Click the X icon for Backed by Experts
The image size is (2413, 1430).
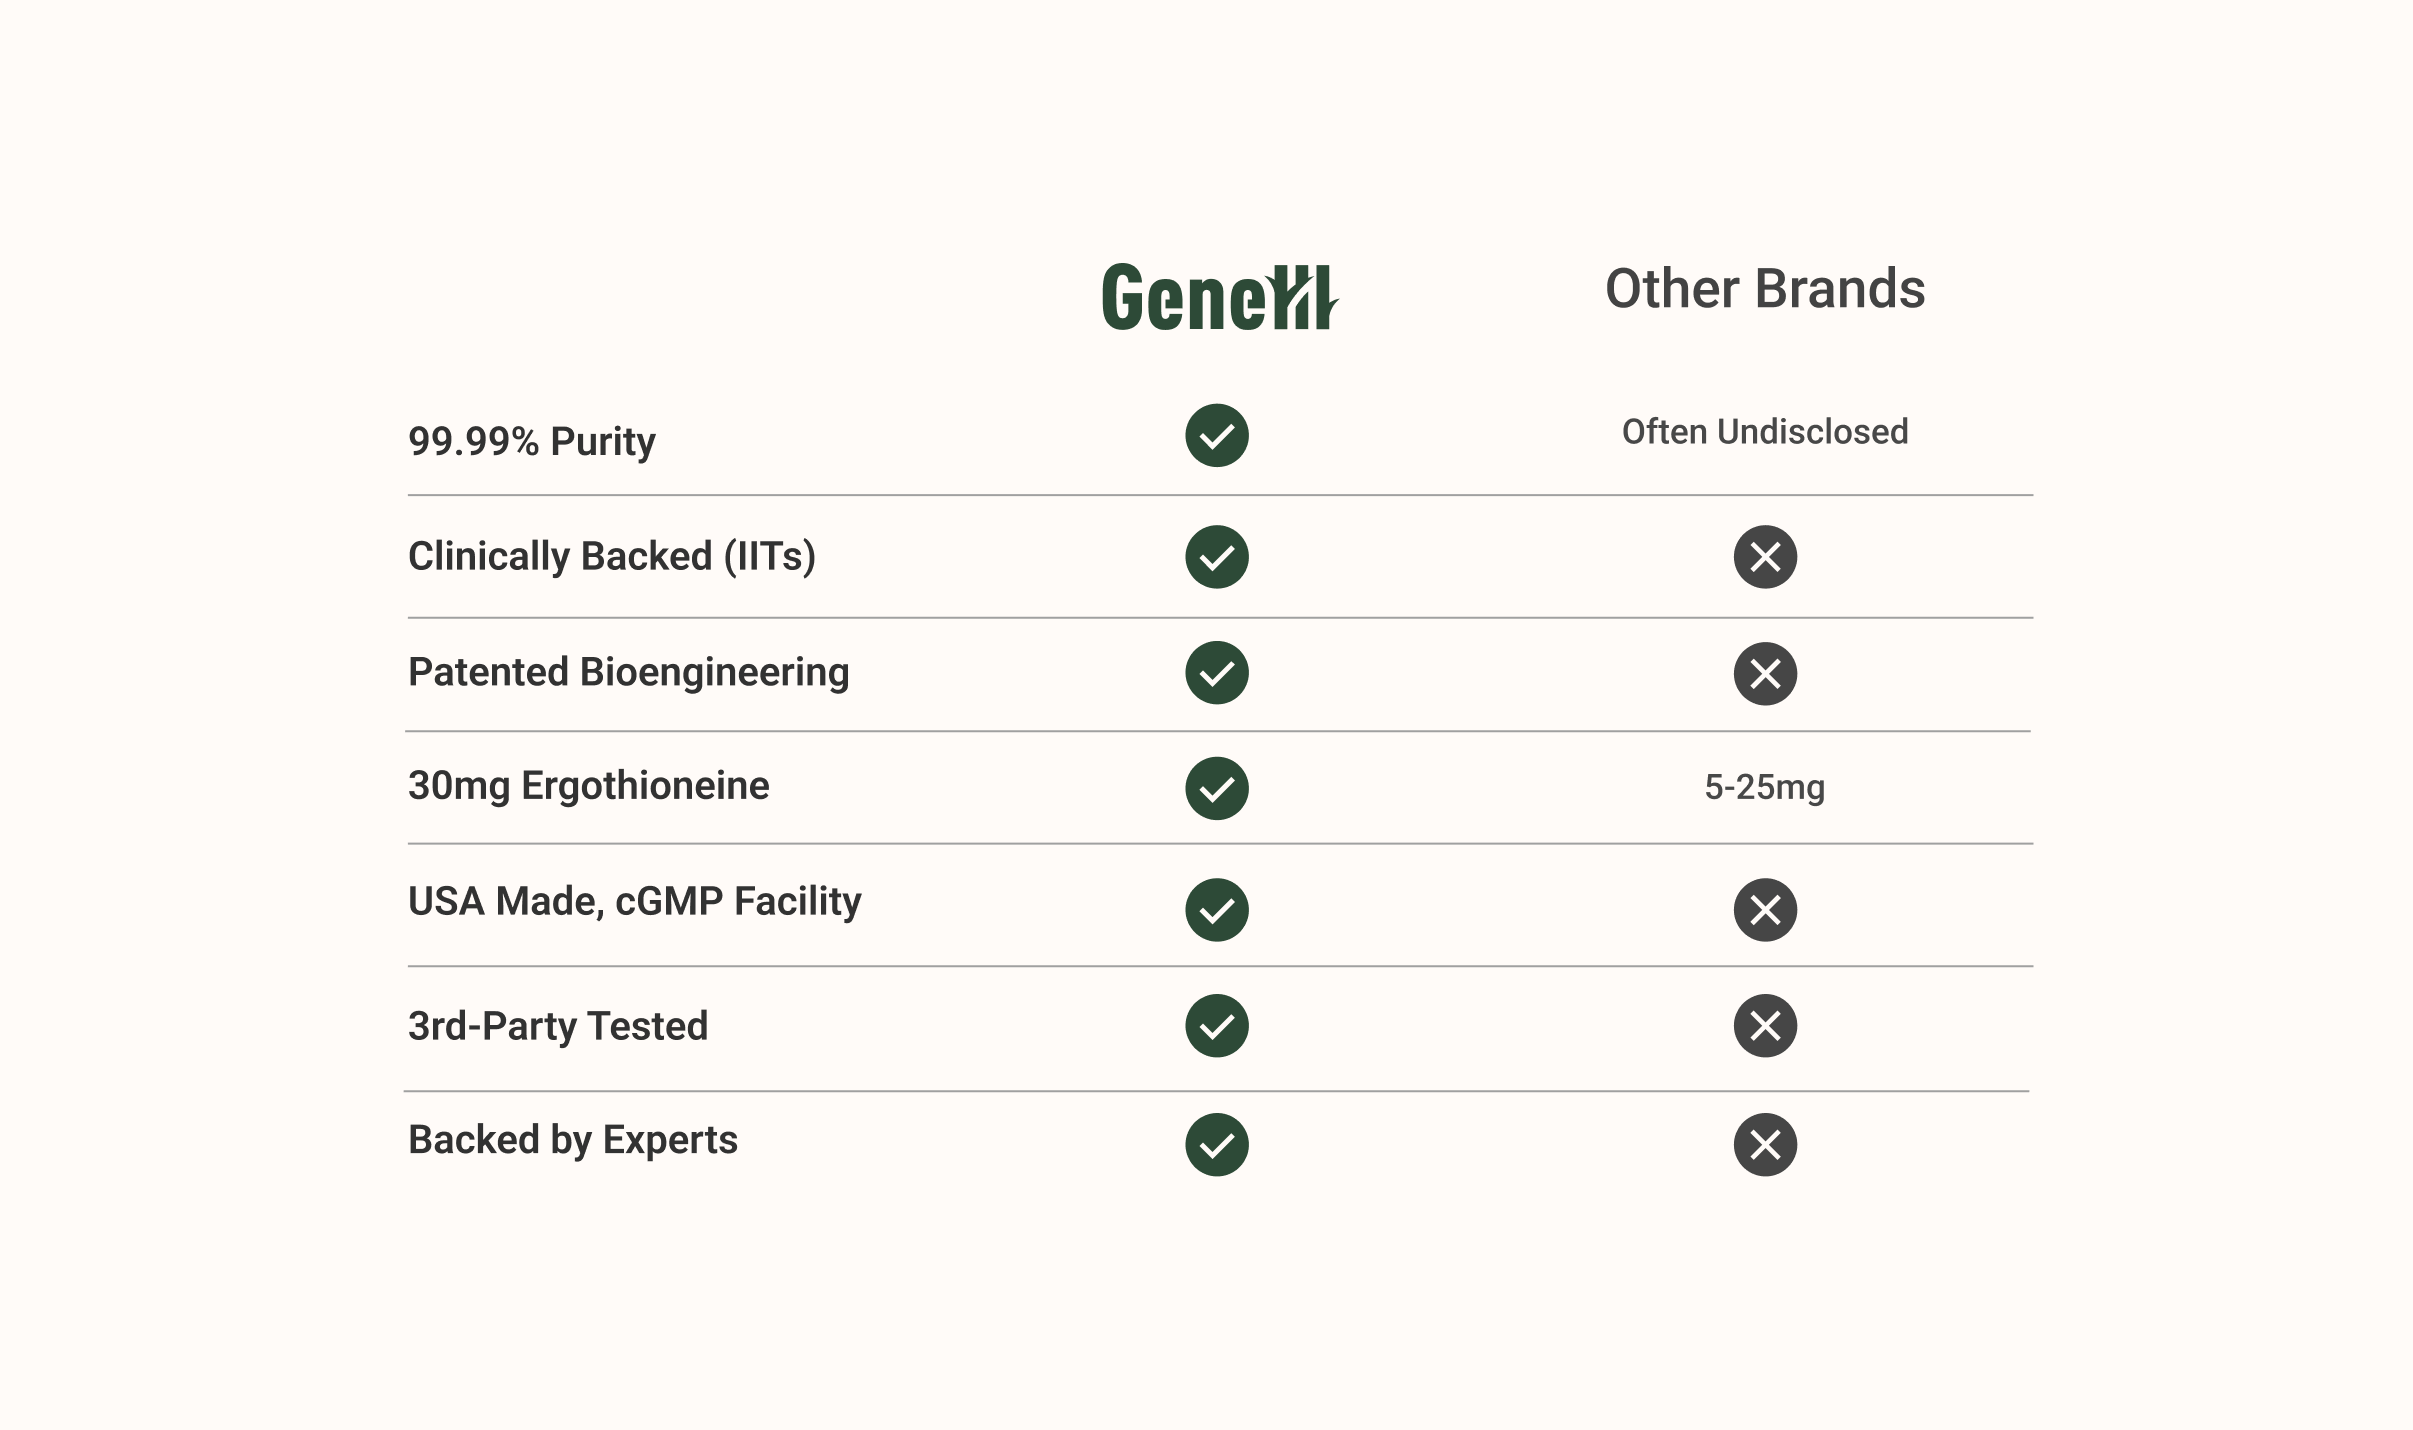click(x=1765, y=1145)
